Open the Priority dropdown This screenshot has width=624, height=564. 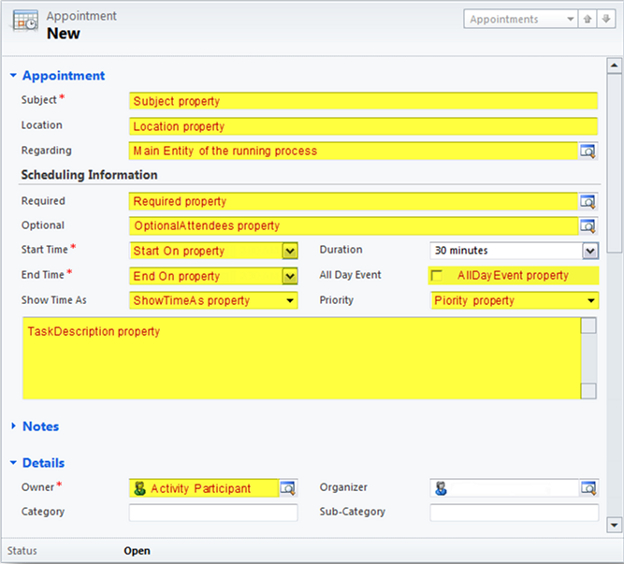(x=590, y=301)
